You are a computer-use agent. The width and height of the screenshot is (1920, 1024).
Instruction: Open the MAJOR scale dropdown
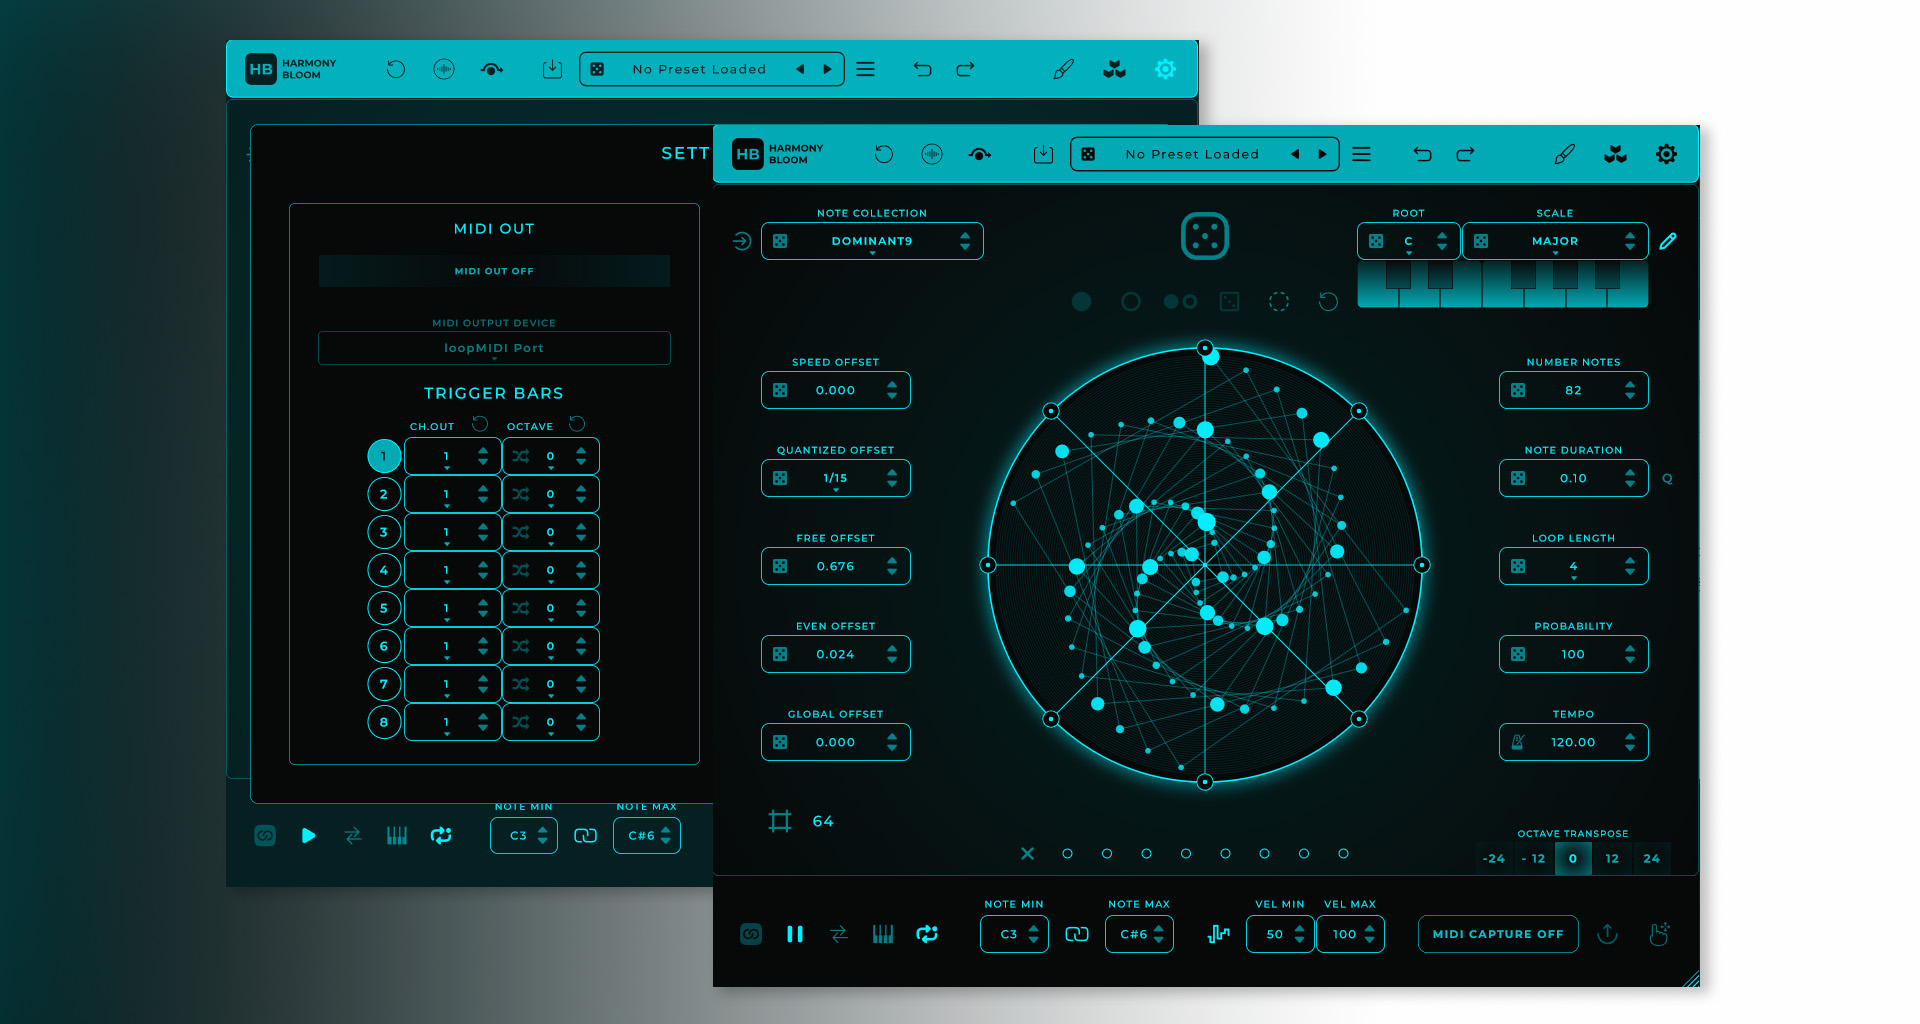point(1555,240)
